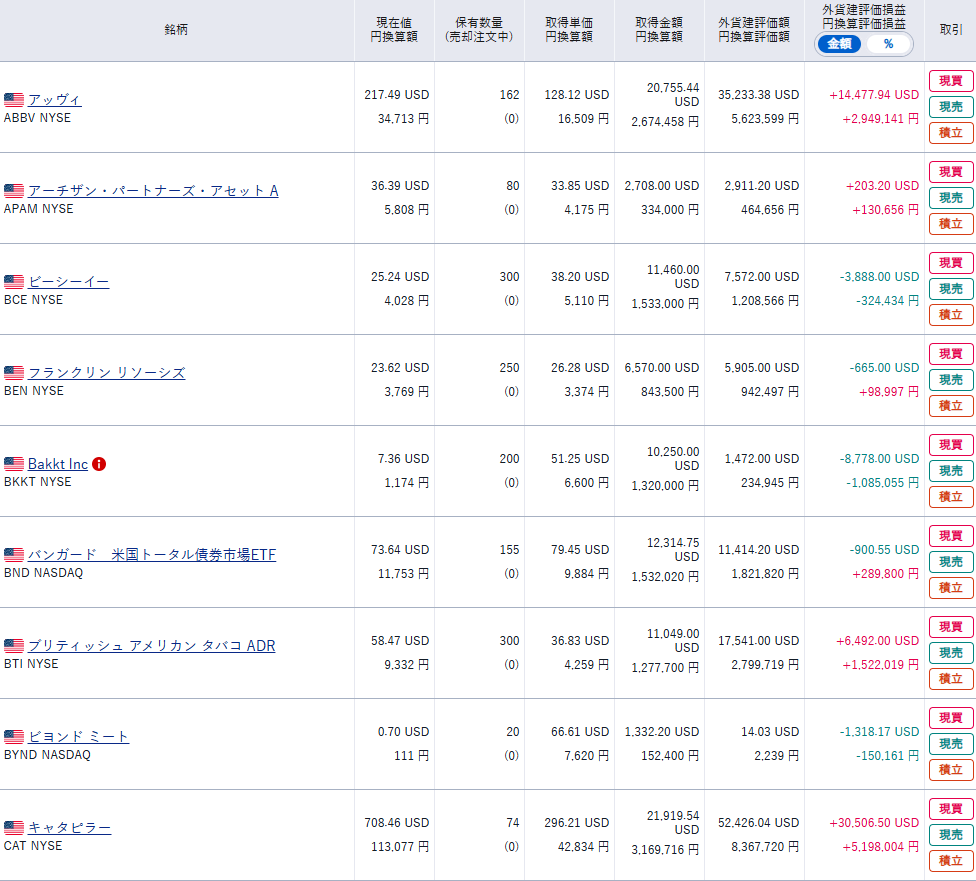Switch profit/loss display to % view

pos(888,44)
